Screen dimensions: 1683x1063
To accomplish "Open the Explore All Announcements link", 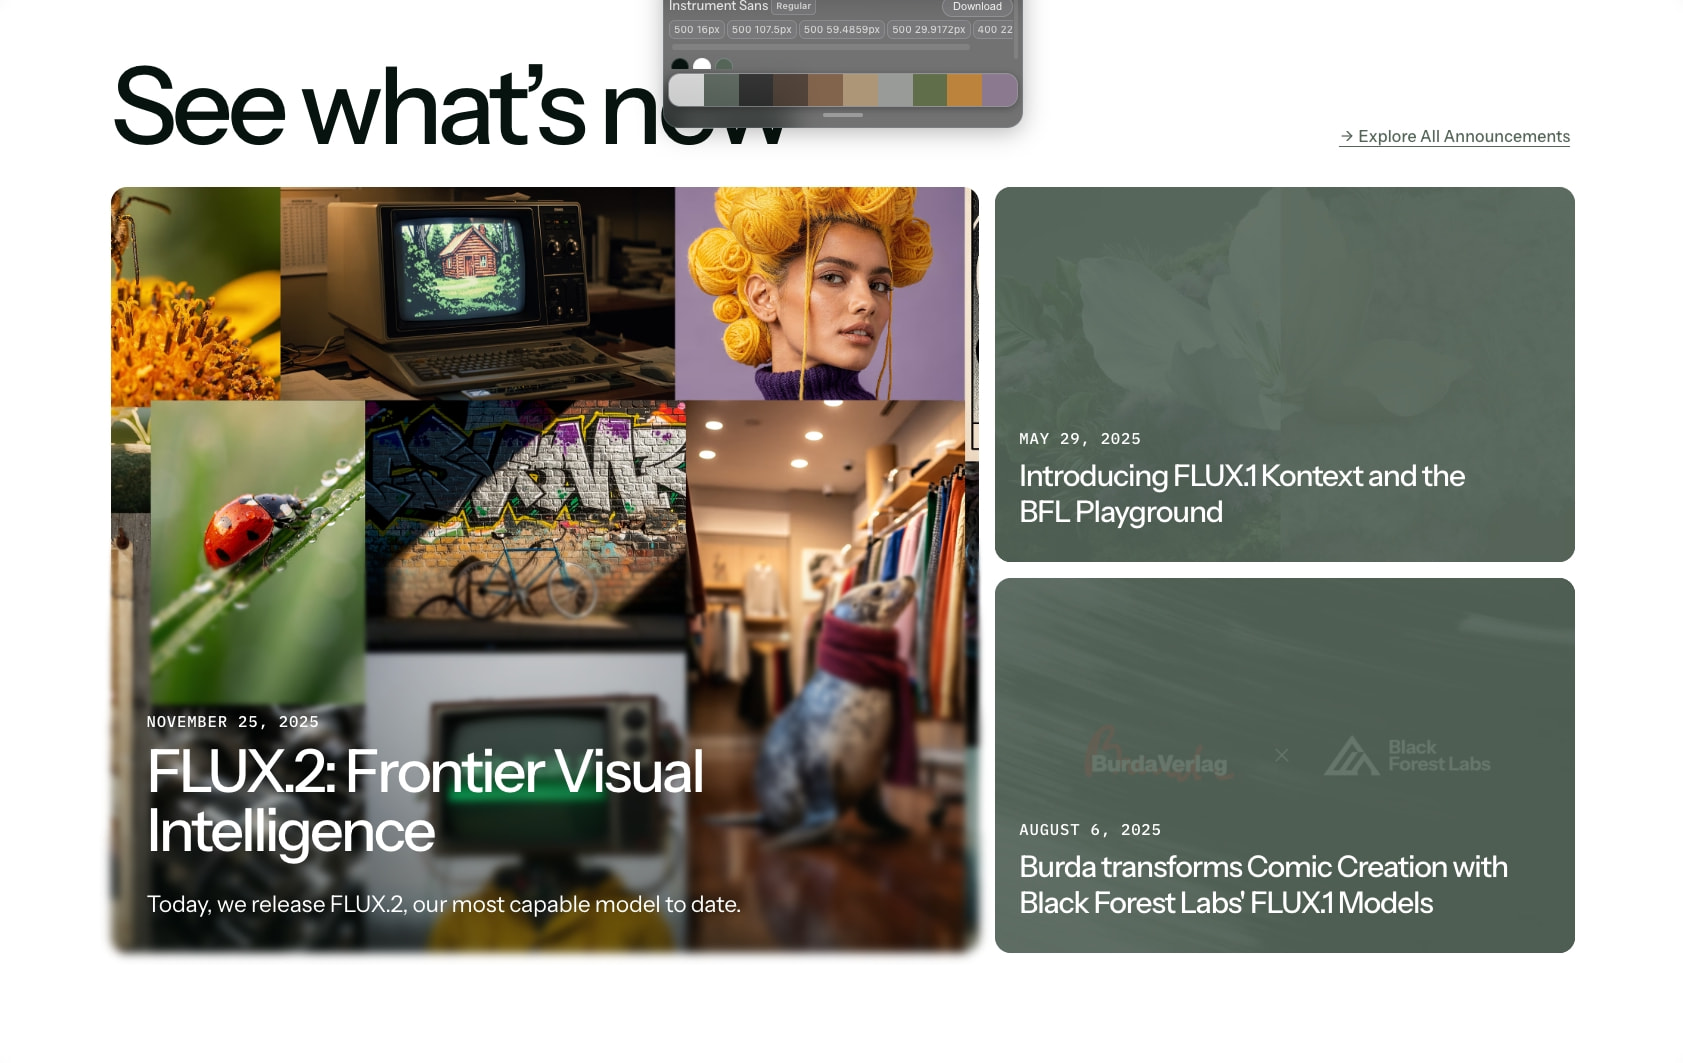I will click(1454, 136).
